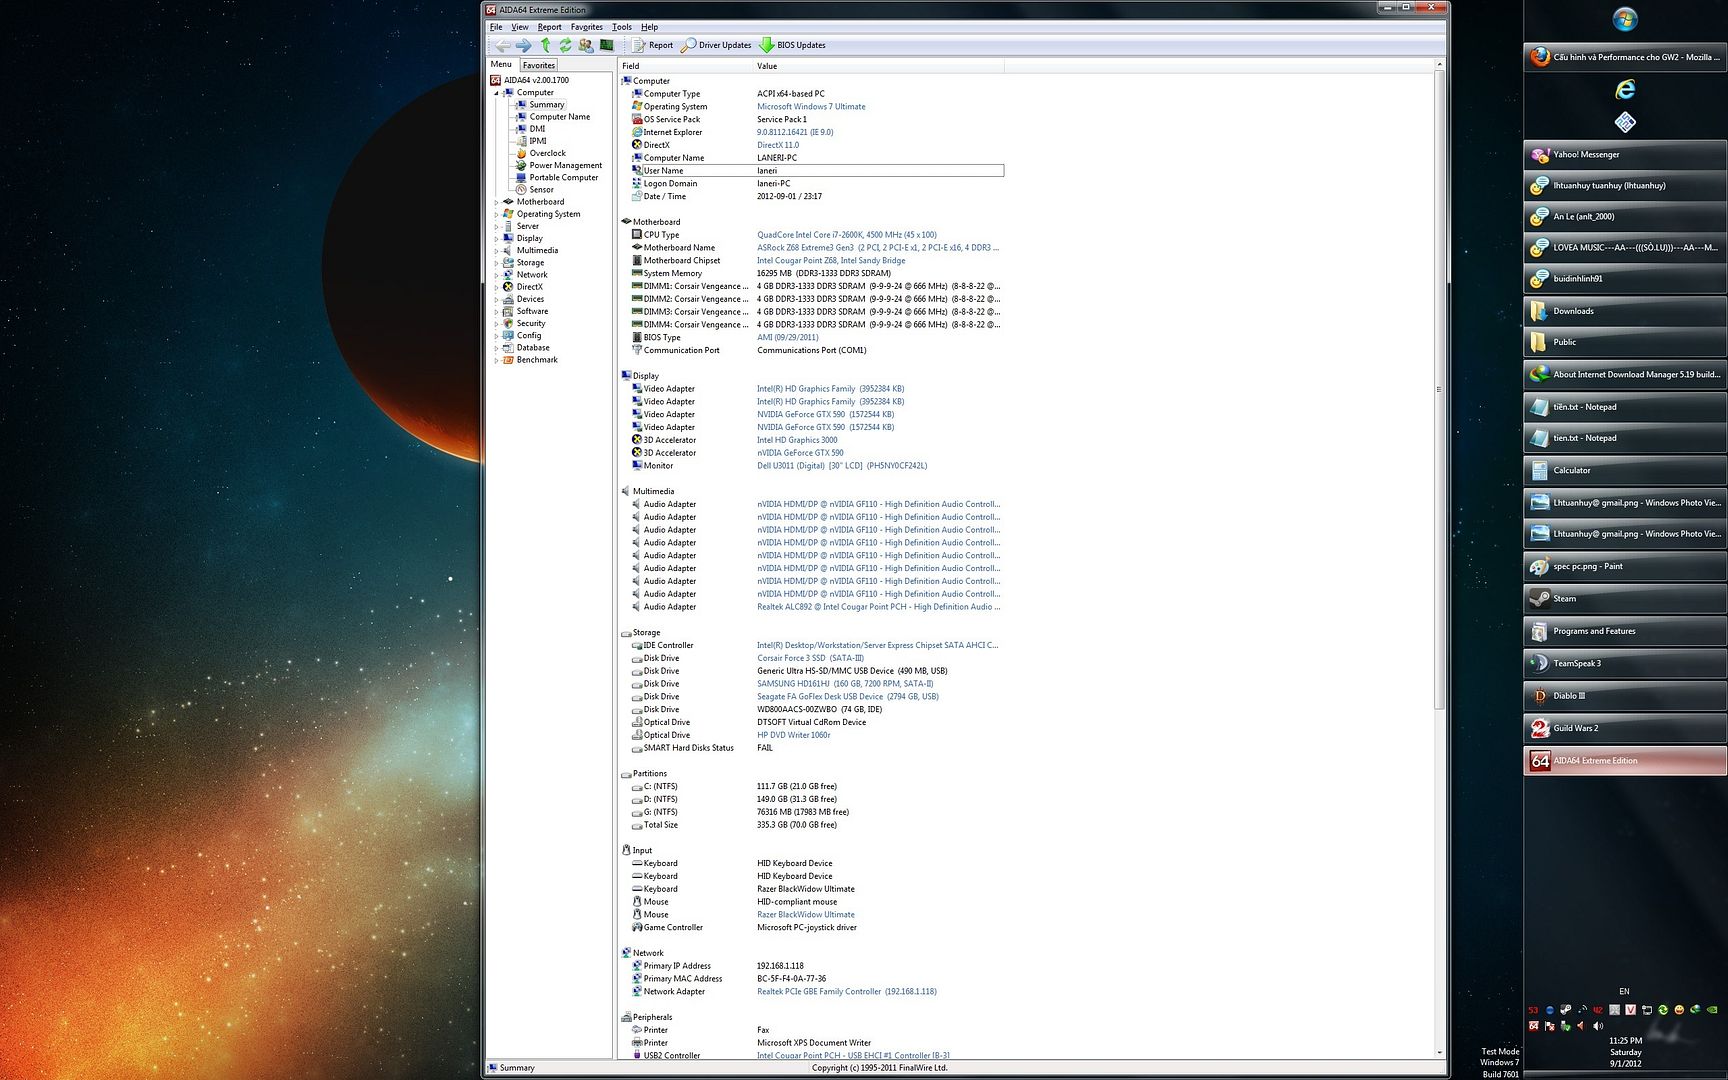Switch to Calculator in taskbar
Image resolution: width=1728 pixels, height=1080 pixels.
pos(1625,470)
